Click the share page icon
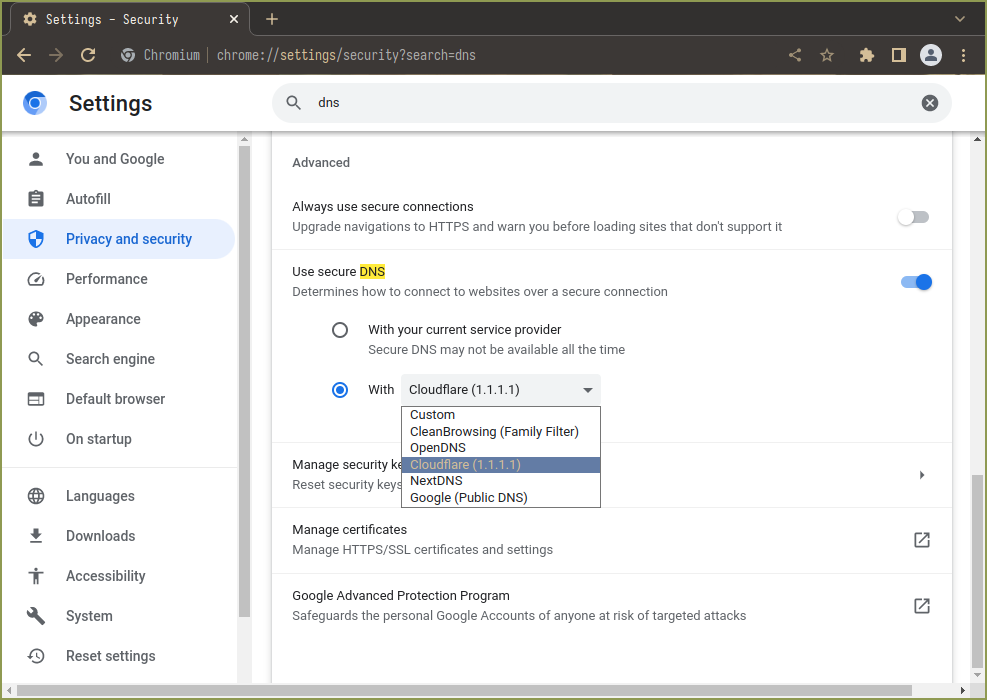 (x=795, y=55)
